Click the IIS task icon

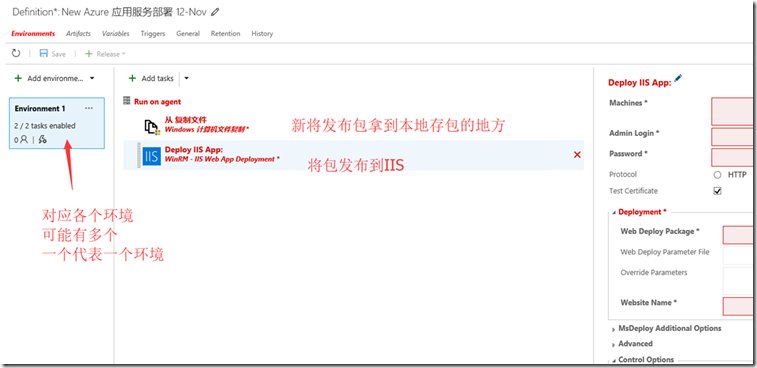[x=152, y=157]
